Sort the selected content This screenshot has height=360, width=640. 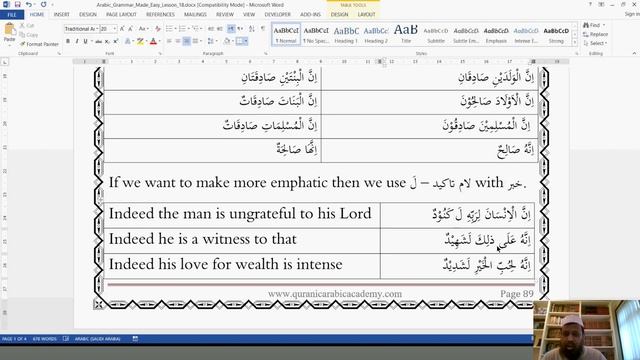pos(252,29)
